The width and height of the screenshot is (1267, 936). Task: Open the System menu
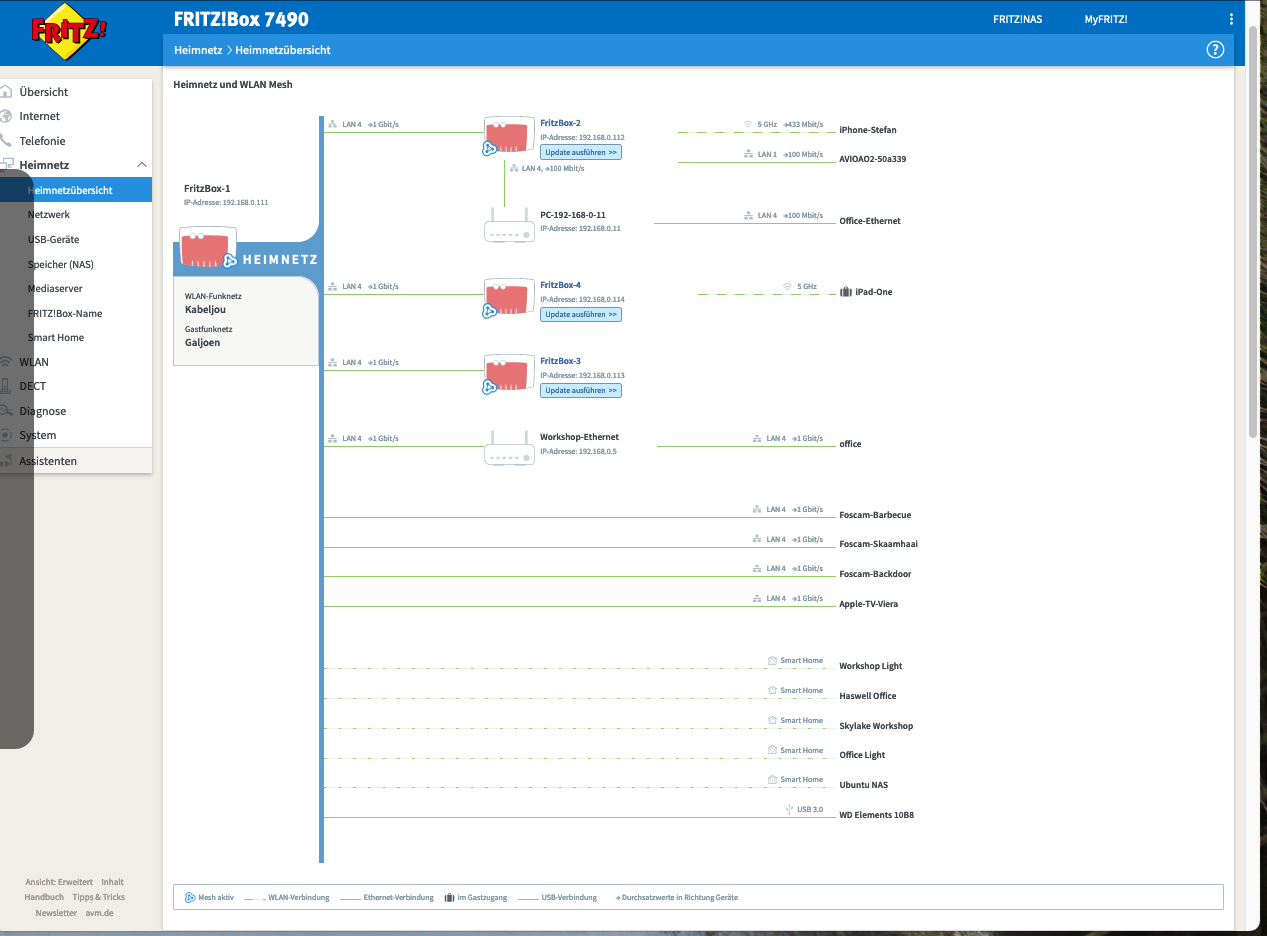click(38, 435)
